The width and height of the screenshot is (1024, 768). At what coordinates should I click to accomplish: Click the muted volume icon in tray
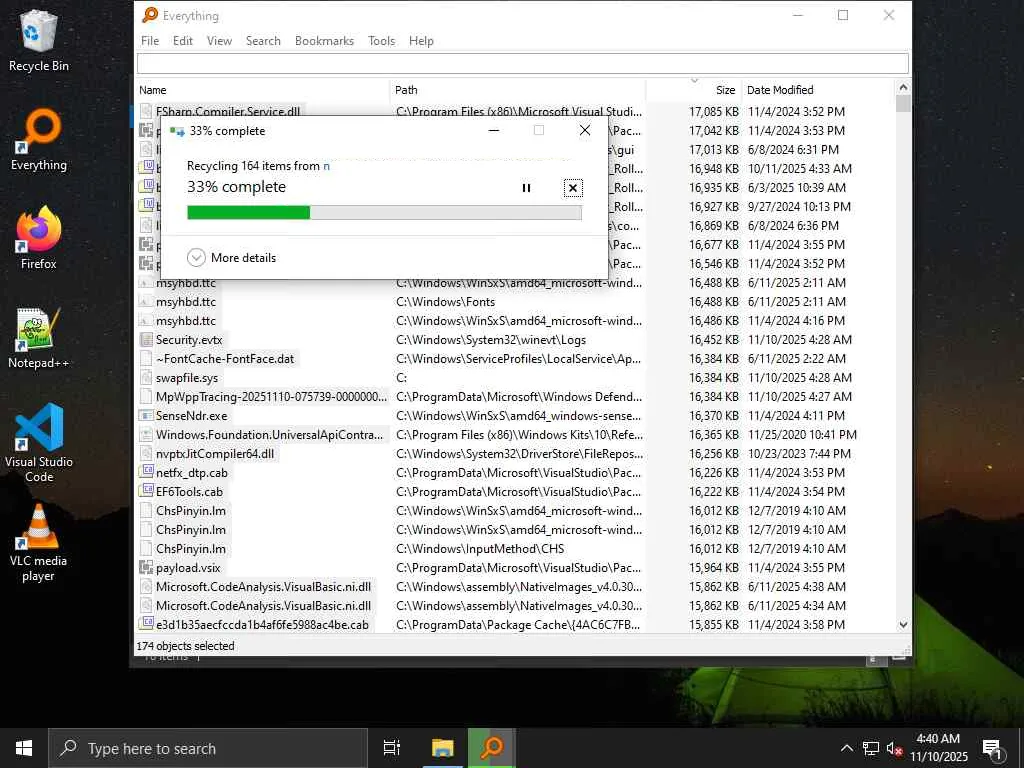(894, 748)
